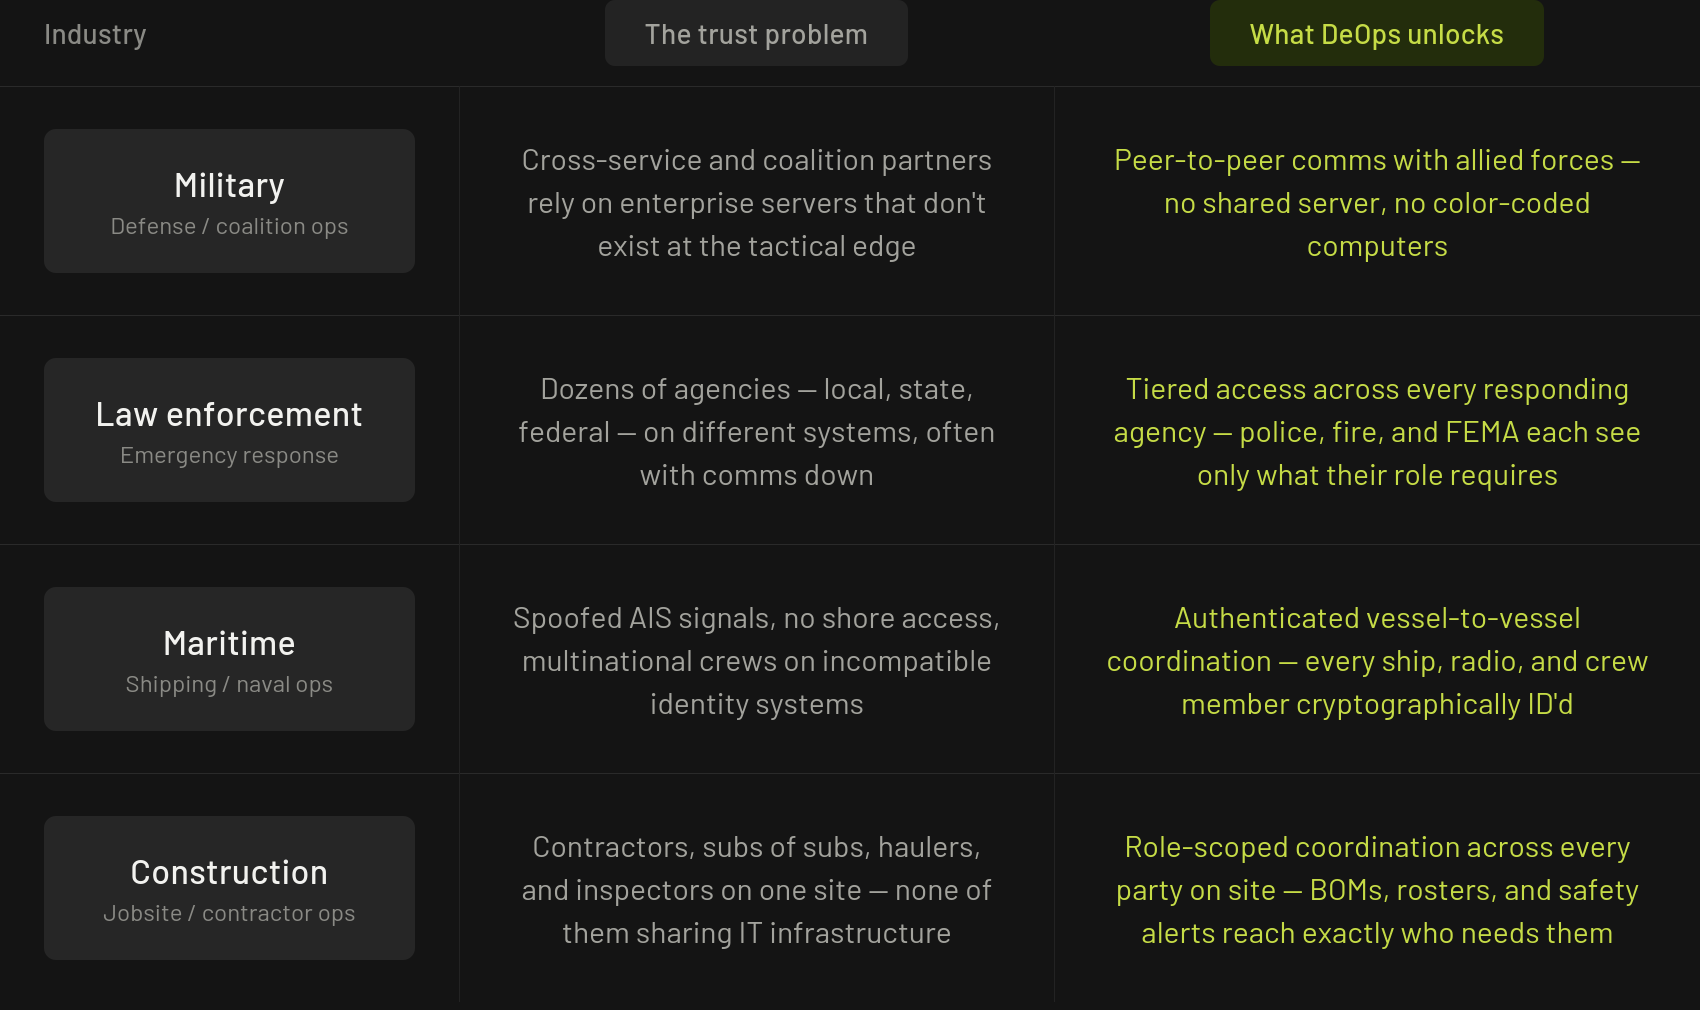Viewport: 1700px width, 1010px height.
Task: Open the Construction industry card
Action: click(229, 888)
